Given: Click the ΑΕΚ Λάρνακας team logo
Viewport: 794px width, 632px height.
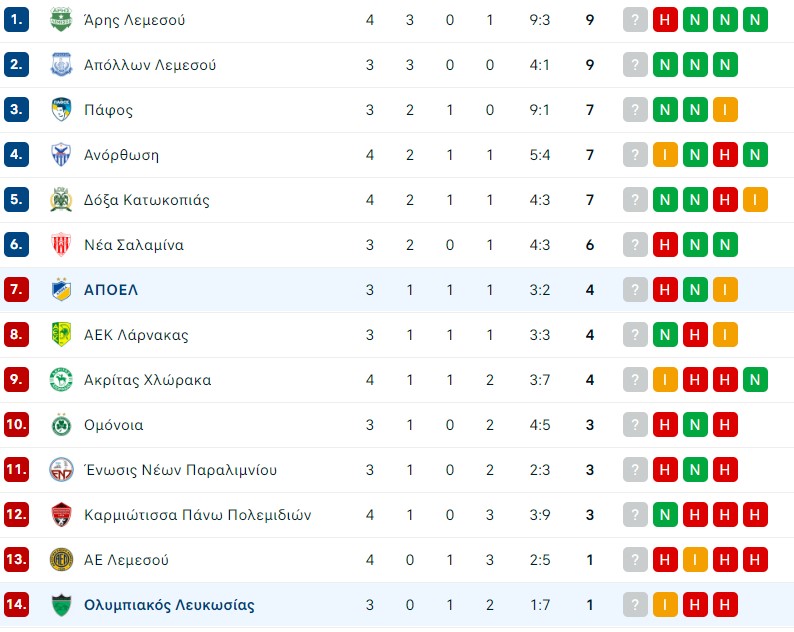Looking at the screenshot, I should 61,335.
